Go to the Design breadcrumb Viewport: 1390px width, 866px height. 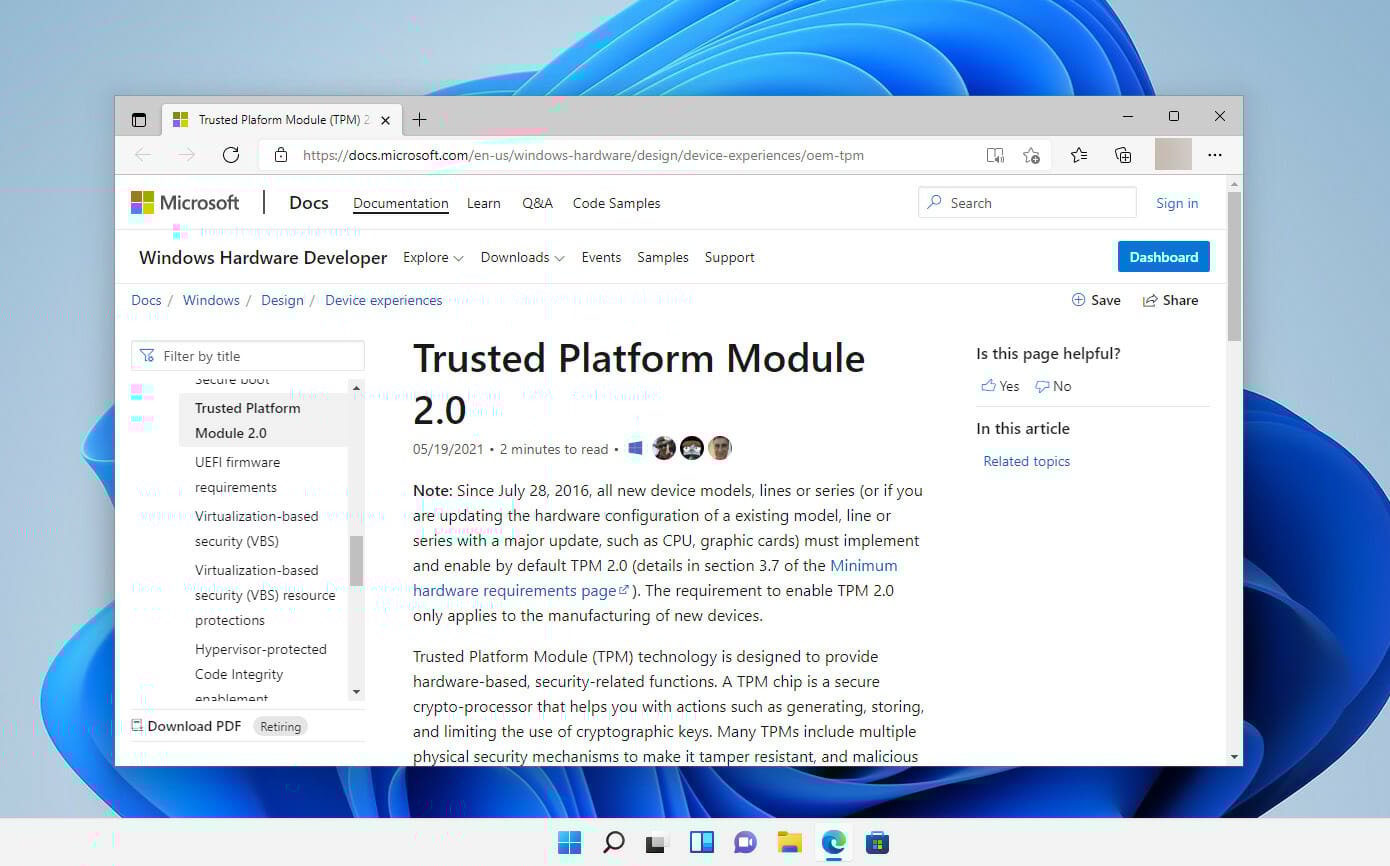282,300
